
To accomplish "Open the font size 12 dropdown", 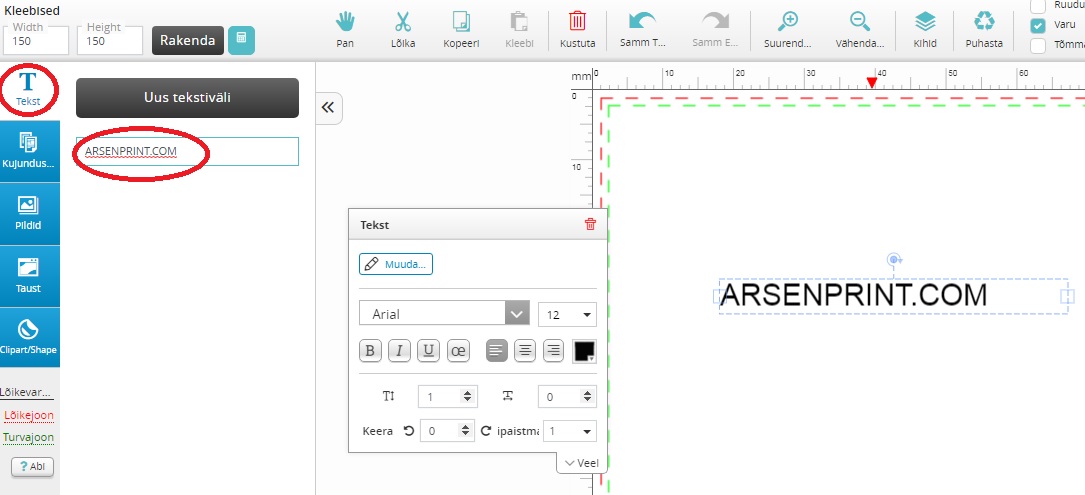I will click(567, 314).
